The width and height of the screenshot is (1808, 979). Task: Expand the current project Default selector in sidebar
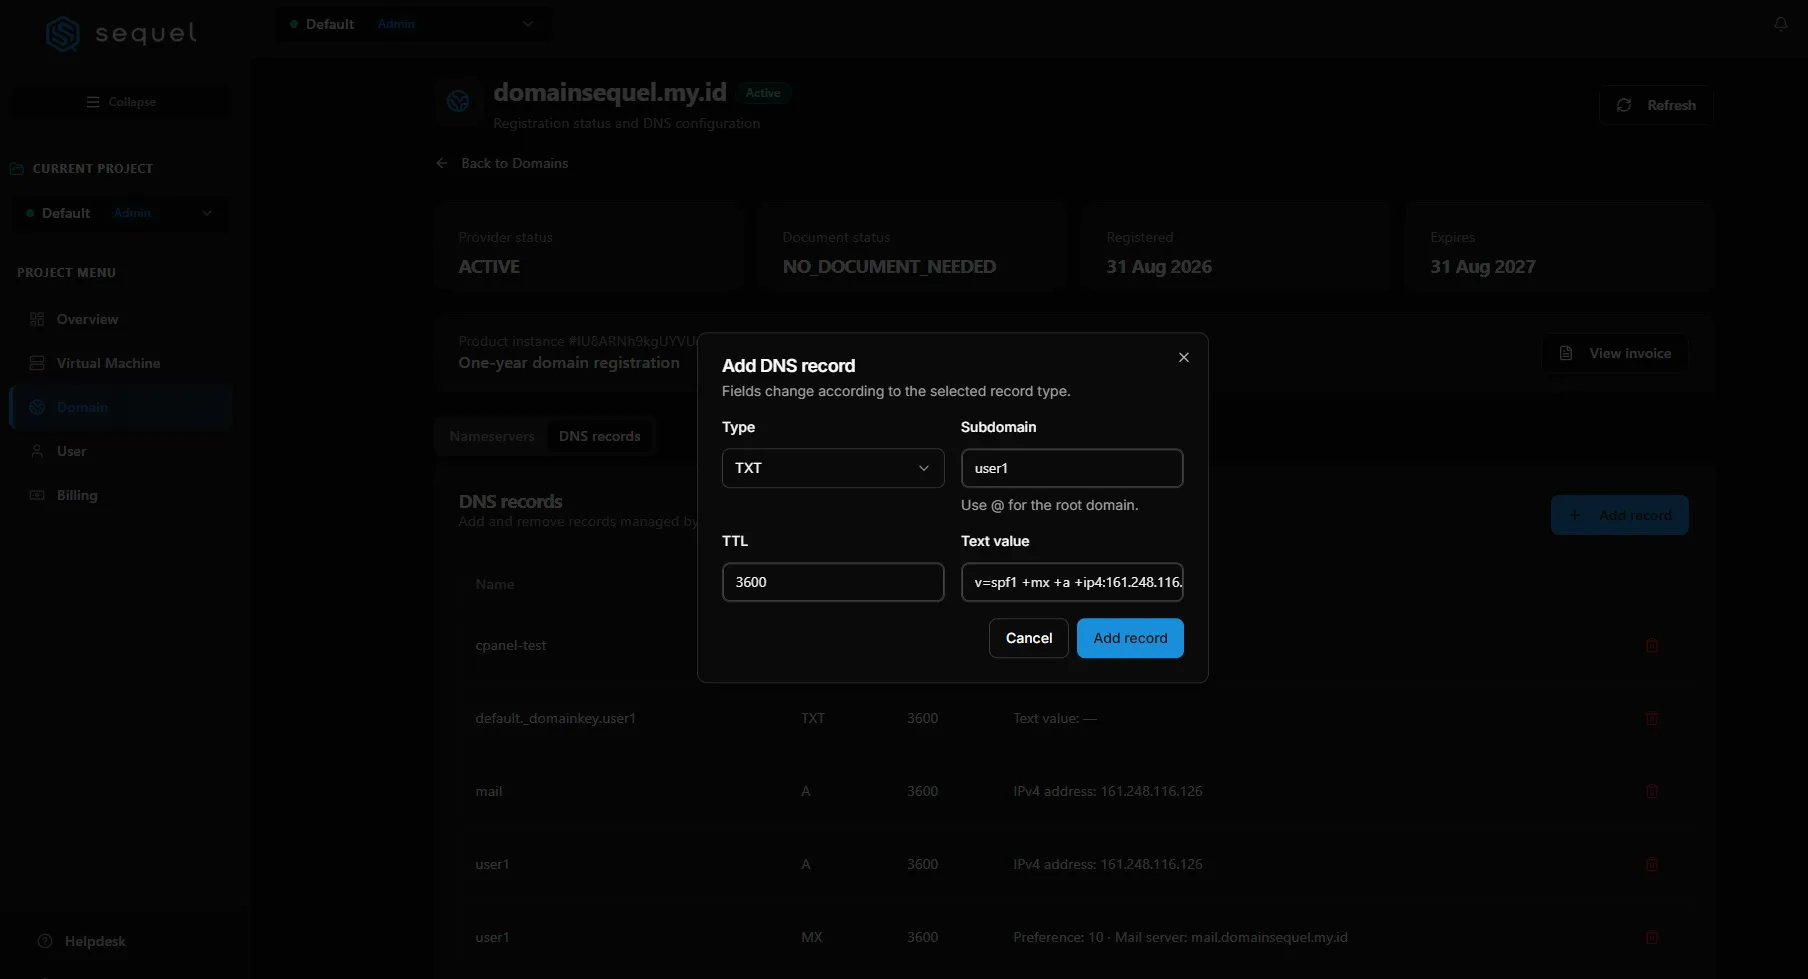coord(120,213)
